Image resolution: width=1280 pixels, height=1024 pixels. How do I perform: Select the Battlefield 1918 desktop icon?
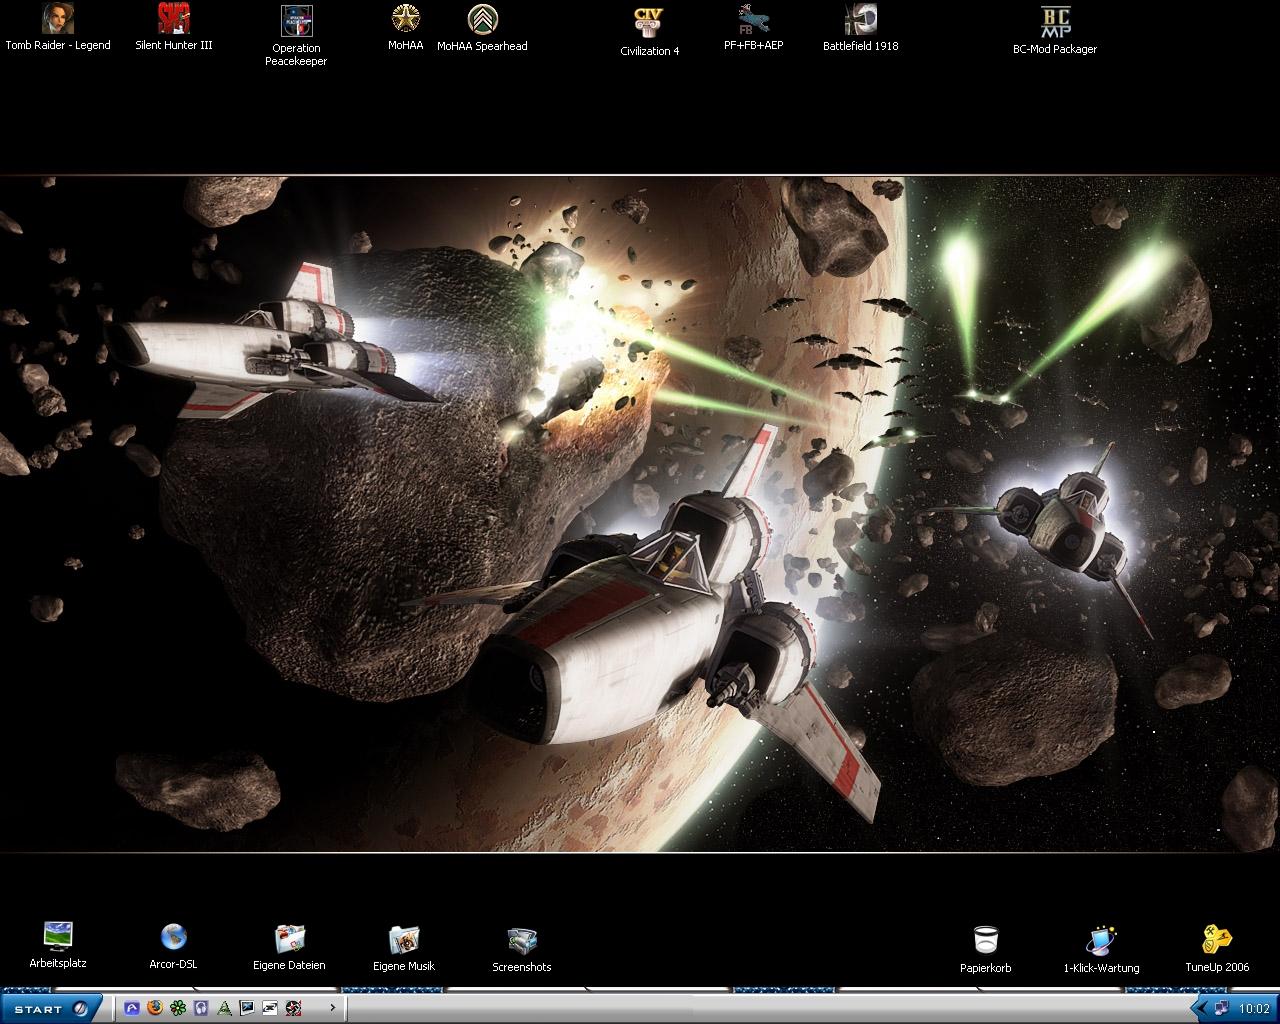pos(860,27)
